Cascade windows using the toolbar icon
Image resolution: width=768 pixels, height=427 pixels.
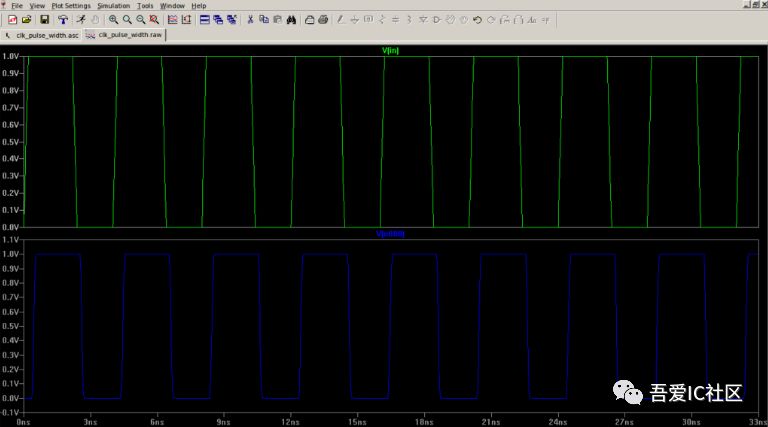click(219, 19)
